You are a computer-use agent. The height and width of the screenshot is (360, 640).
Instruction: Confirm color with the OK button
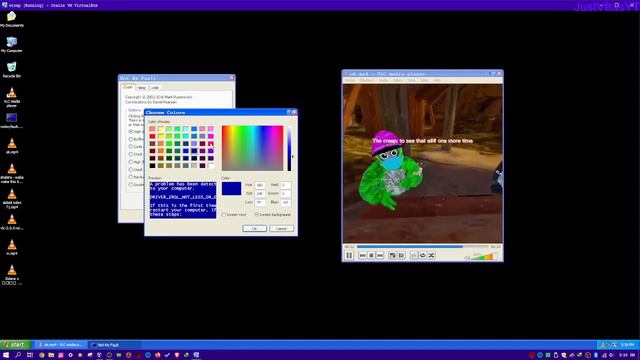tap(254, 229)
